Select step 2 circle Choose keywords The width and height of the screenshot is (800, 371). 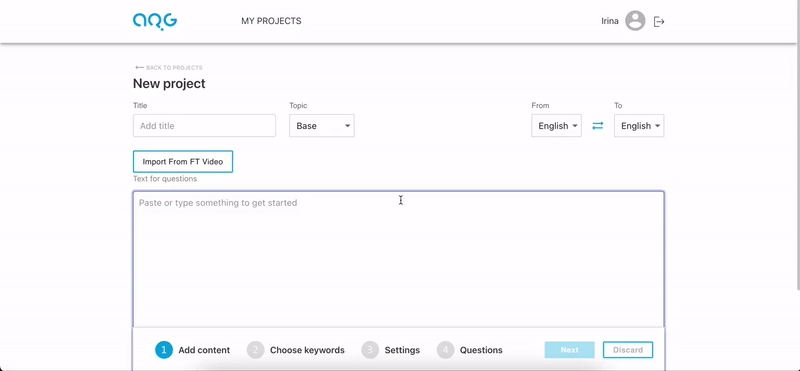[256, 350]
